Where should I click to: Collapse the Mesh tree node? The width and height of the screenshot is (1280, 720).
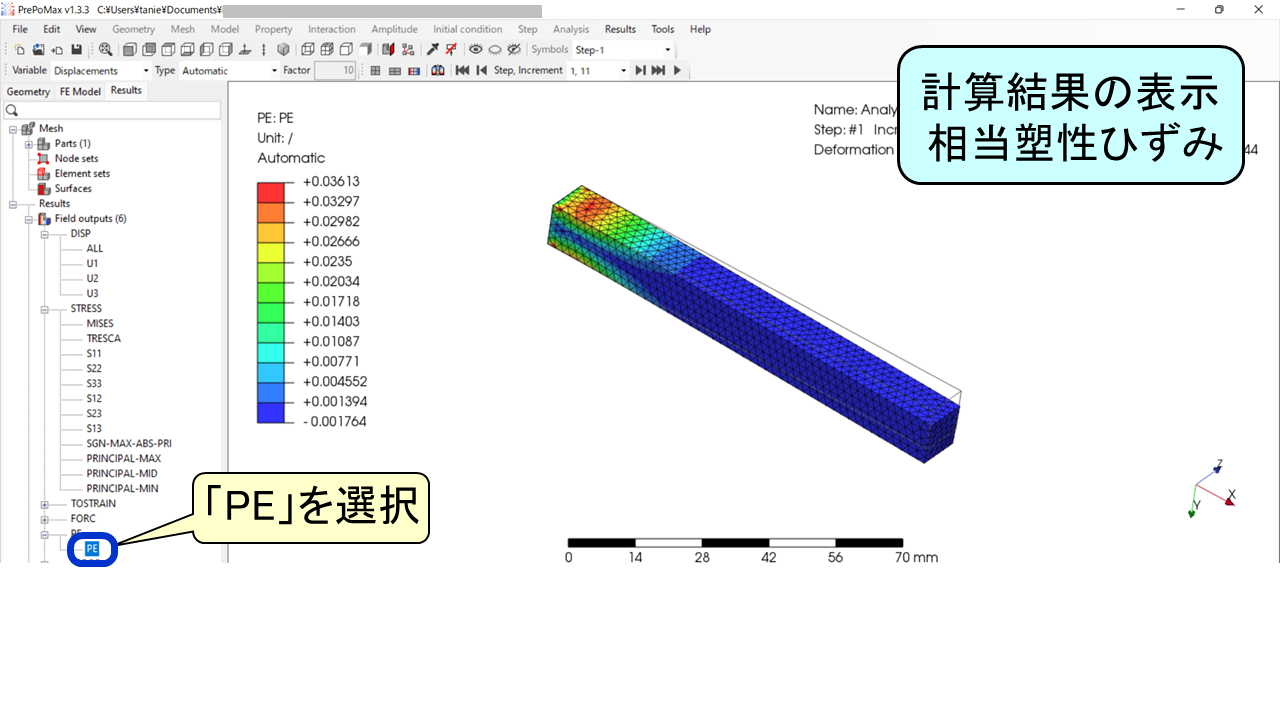click(x=13, y=129)
